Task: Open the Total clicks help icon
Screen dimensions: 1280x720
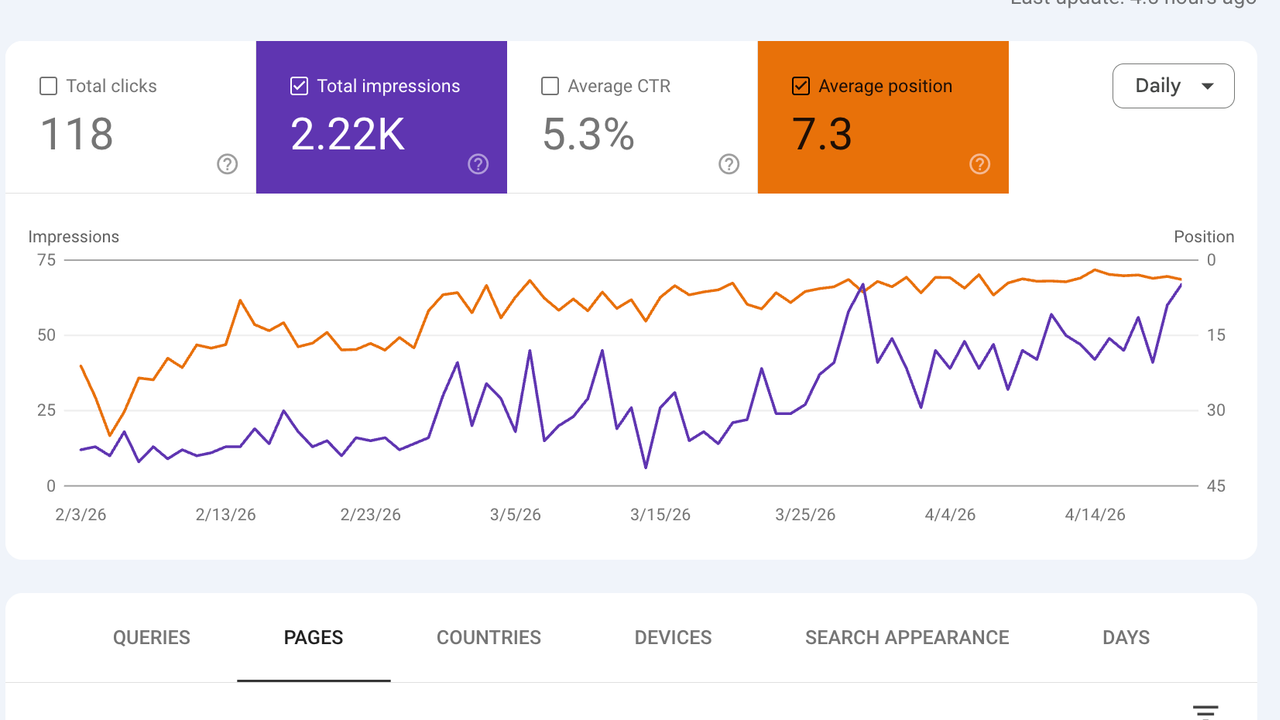Action: pos(227,164)
